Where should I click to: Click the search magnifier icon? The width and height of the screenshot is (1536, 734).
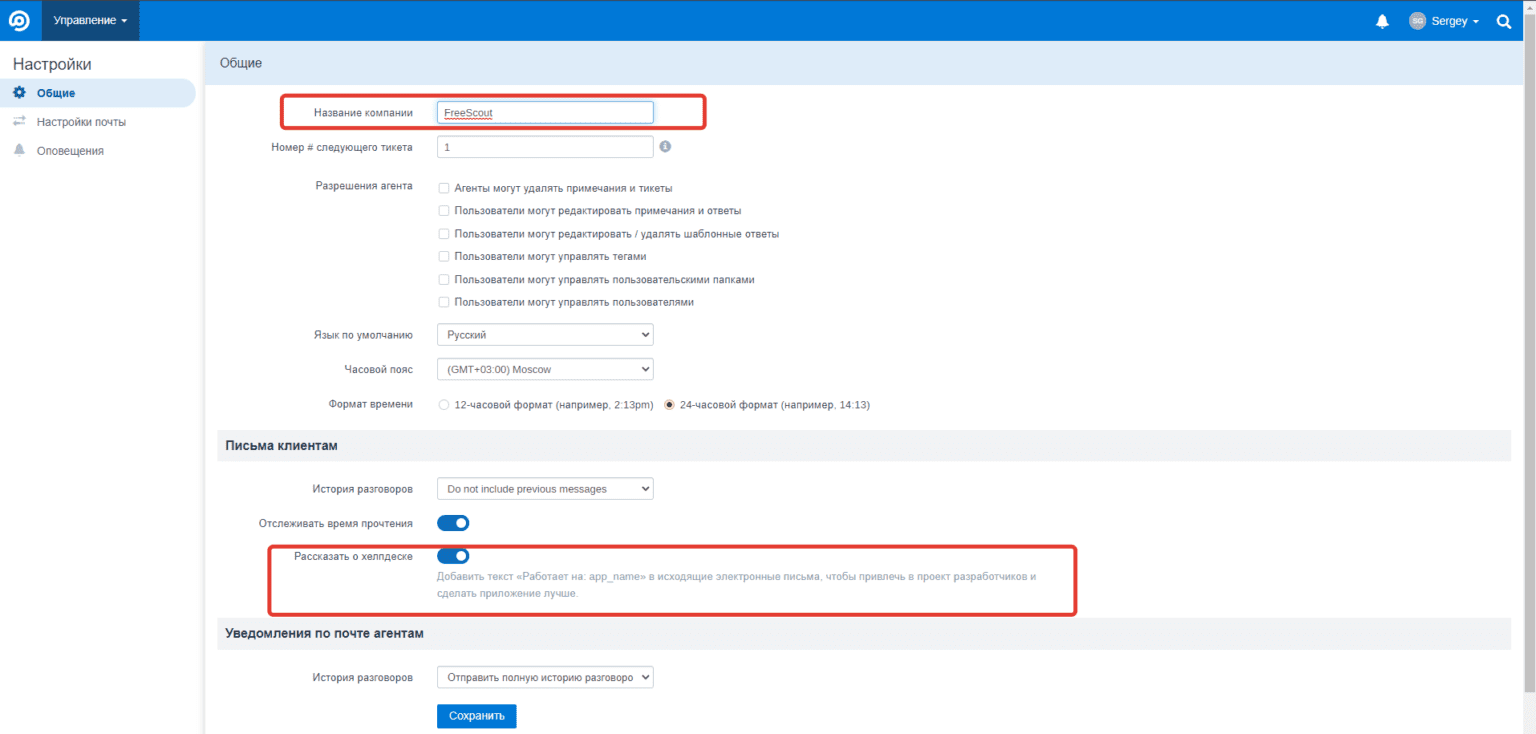click(1503, 21)
